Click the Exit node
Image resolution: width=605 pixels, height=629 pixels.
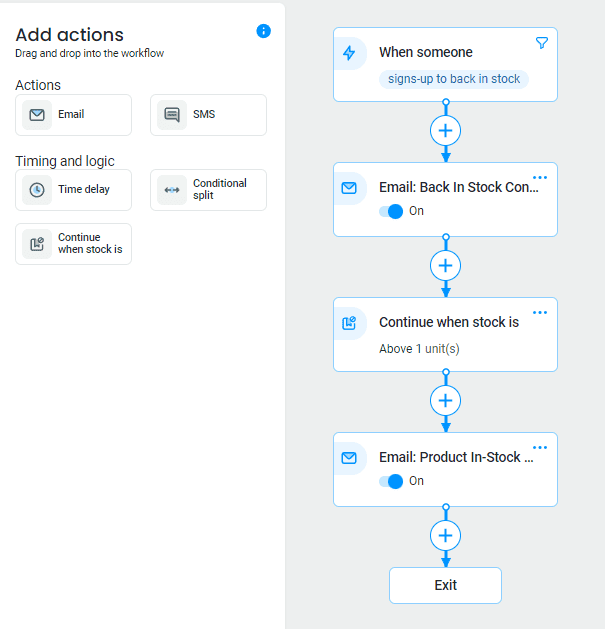coord(445,585)
